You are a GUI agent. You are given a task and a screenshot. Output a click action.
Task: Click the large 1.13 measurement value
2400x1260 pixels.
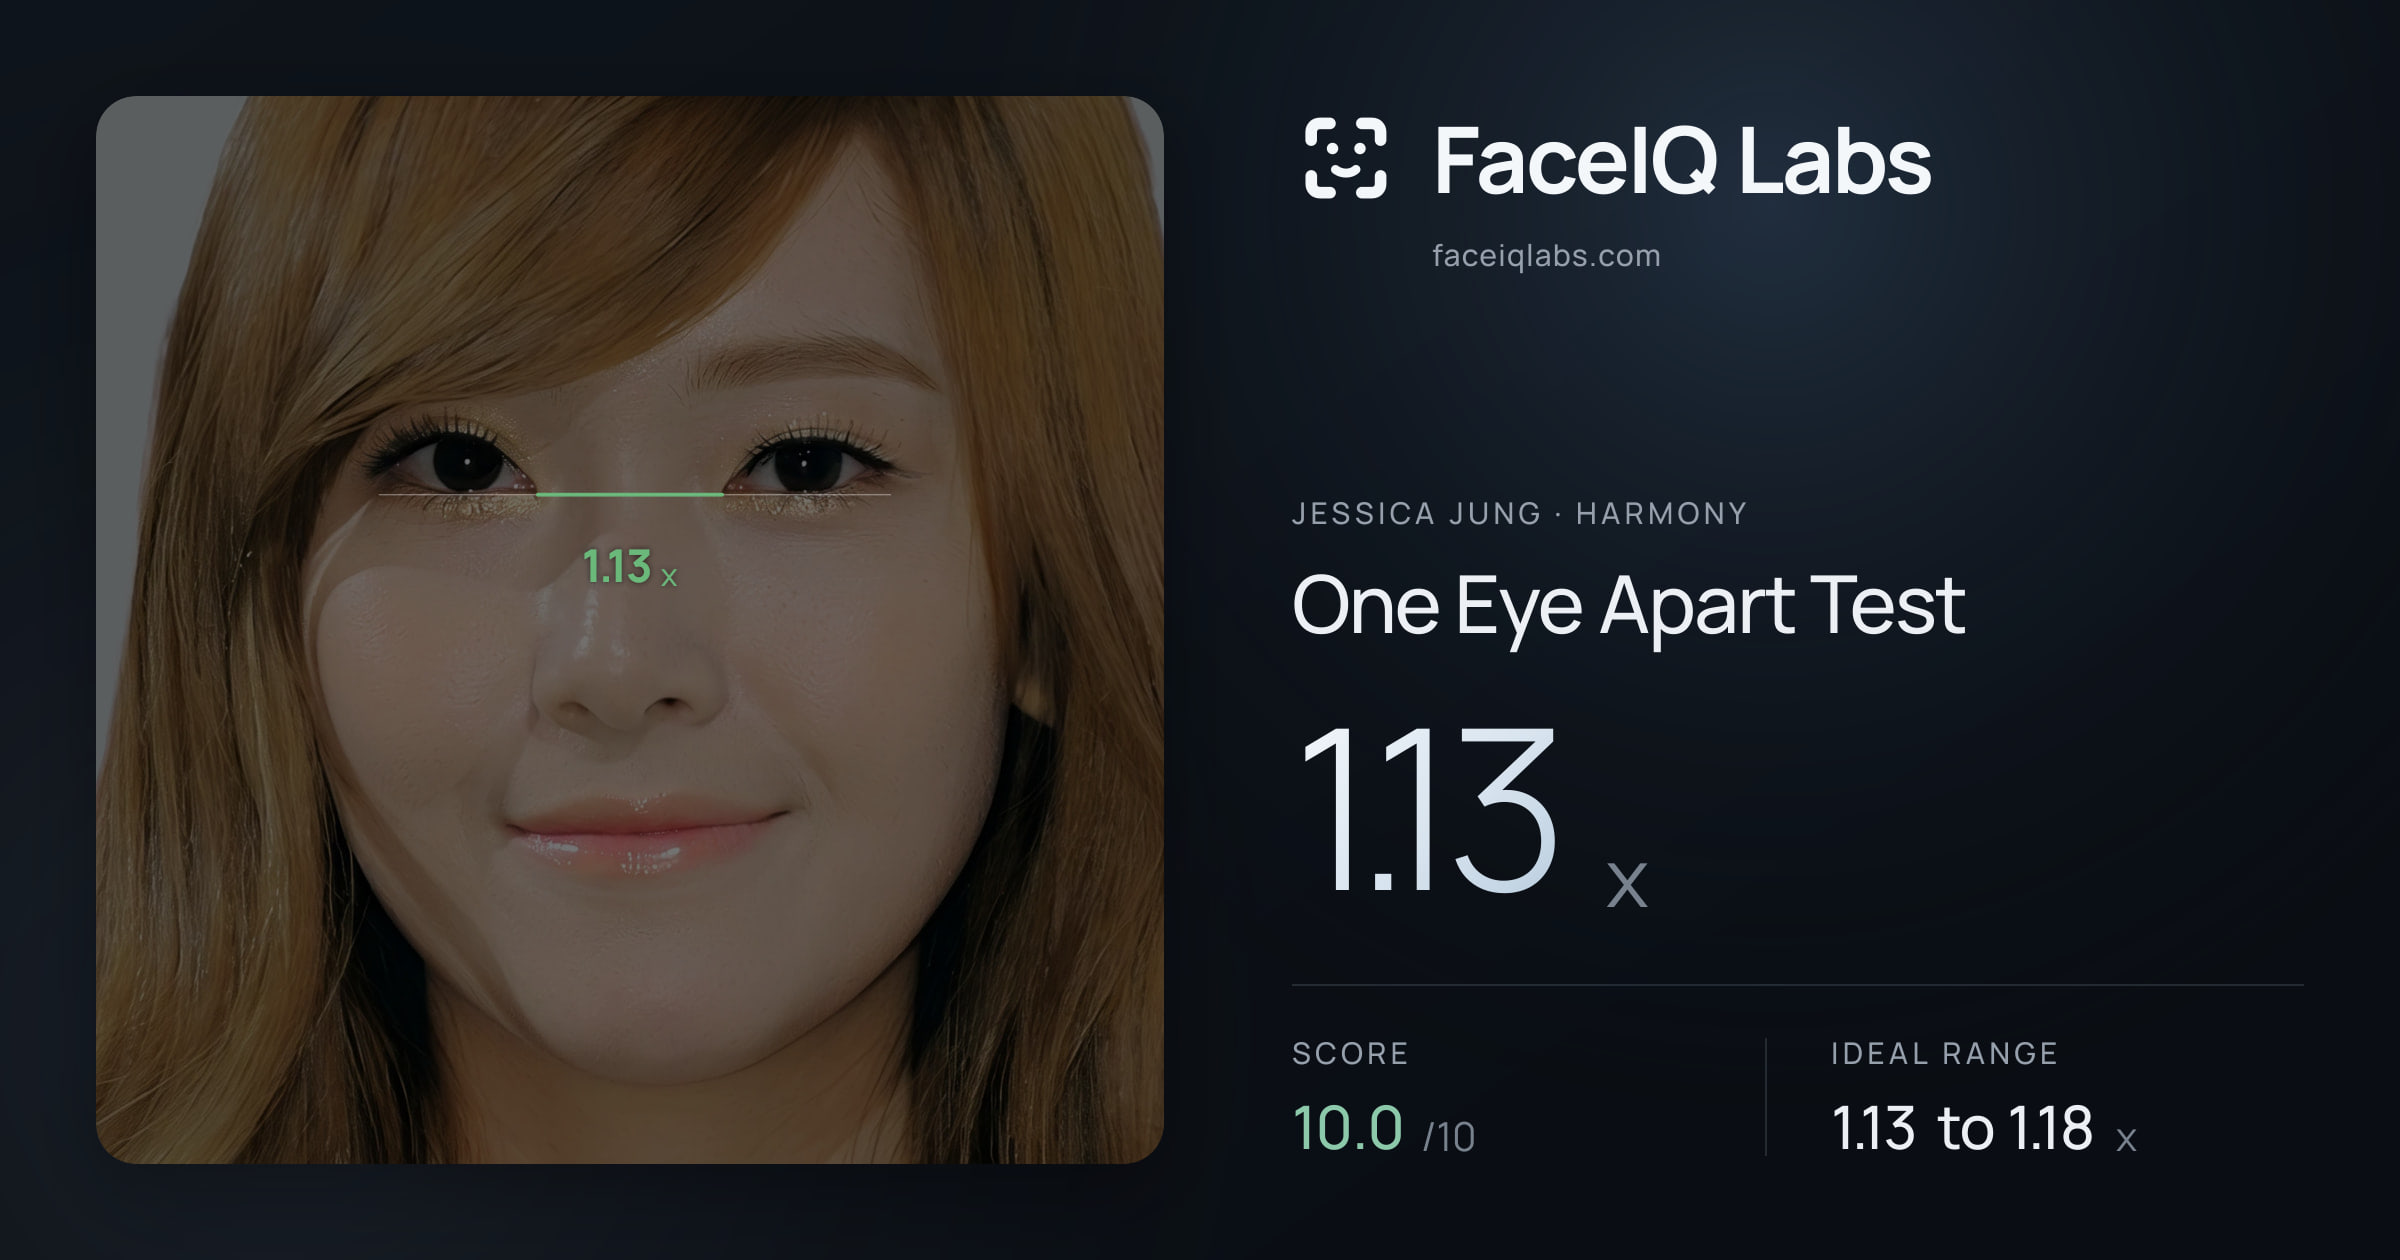coord(1428,810)
